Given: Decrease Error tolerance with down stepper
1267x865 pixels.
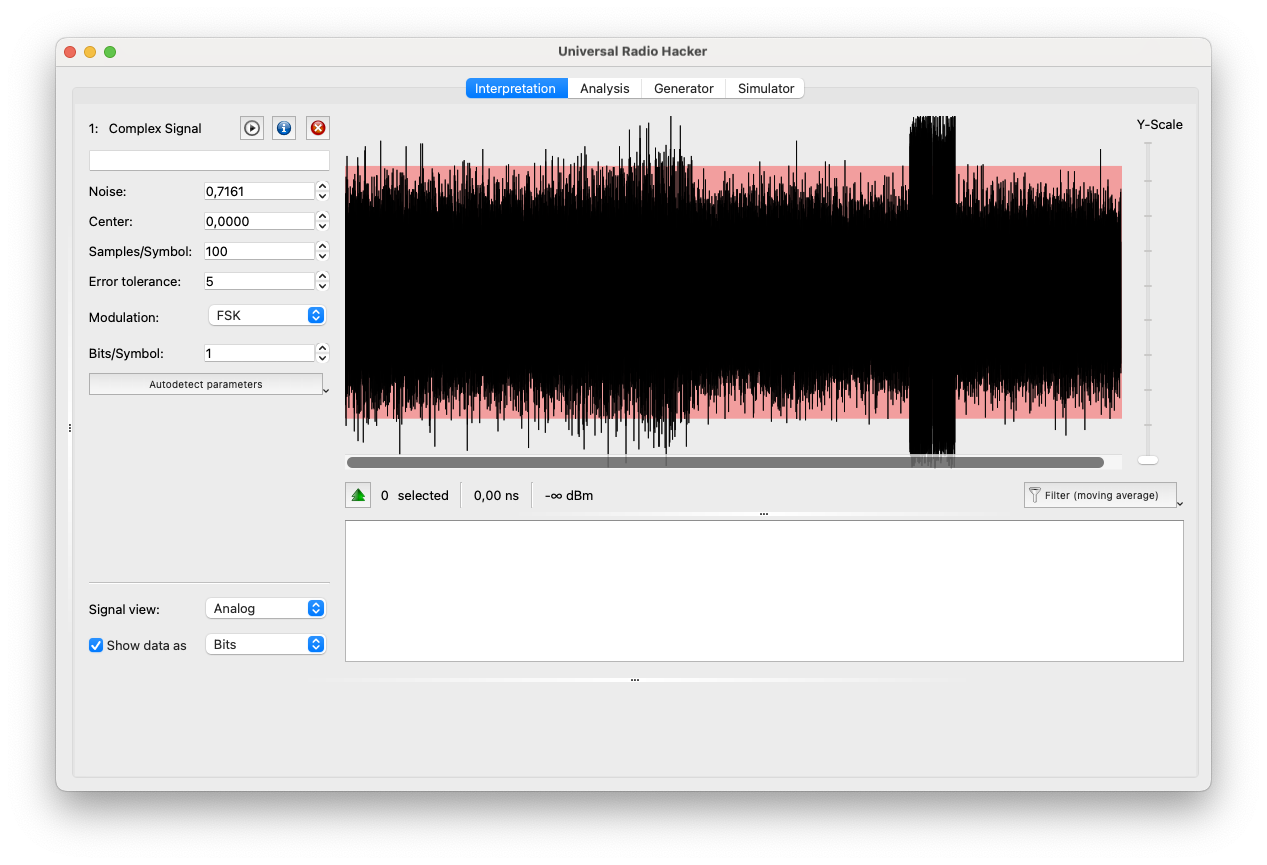Looking at the screenshot, I should (x=321, y=287).
